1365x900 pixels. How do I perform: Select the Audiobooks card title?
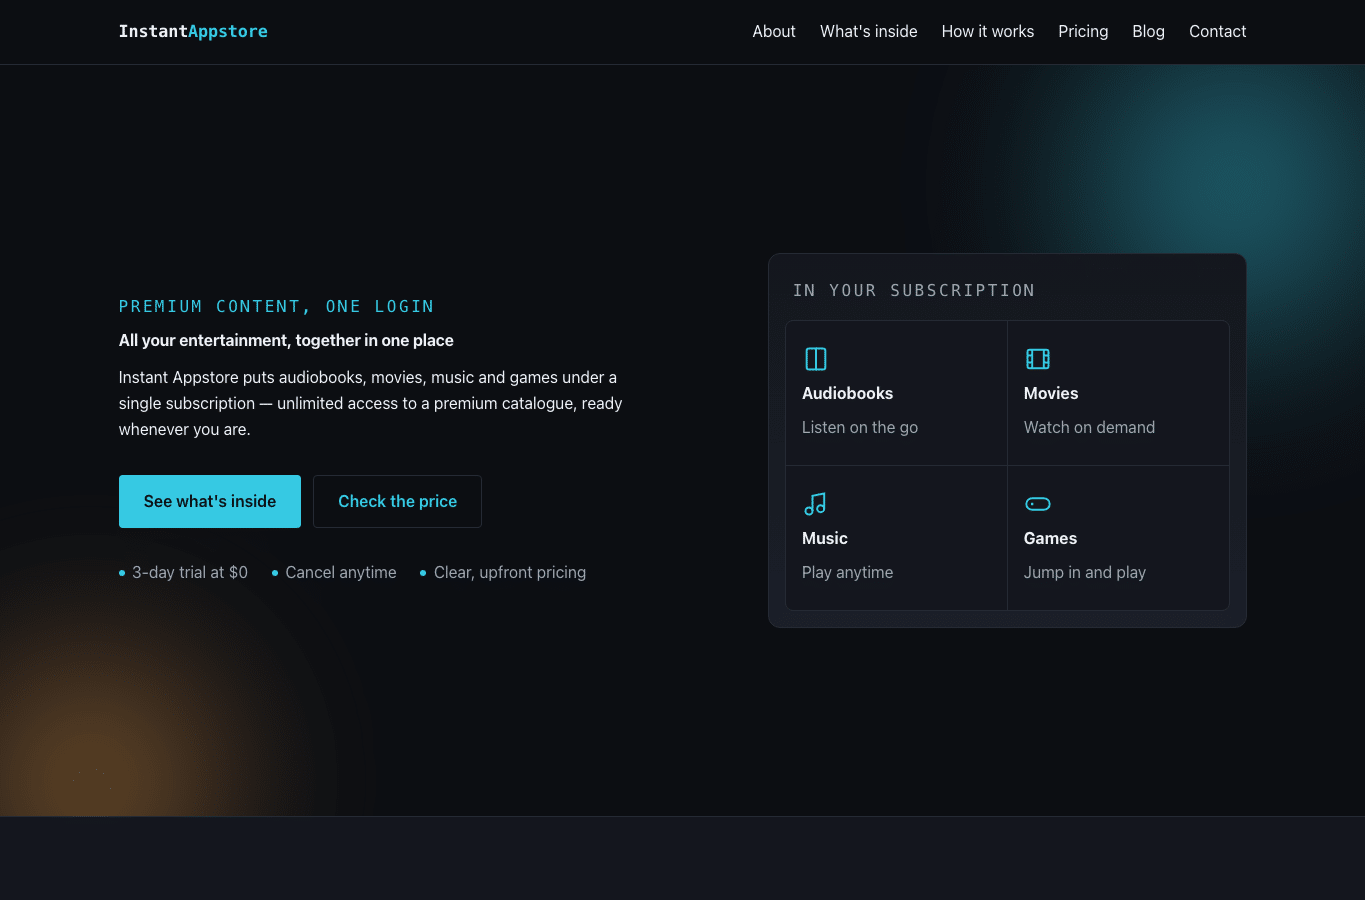click(x=847, y=393)
